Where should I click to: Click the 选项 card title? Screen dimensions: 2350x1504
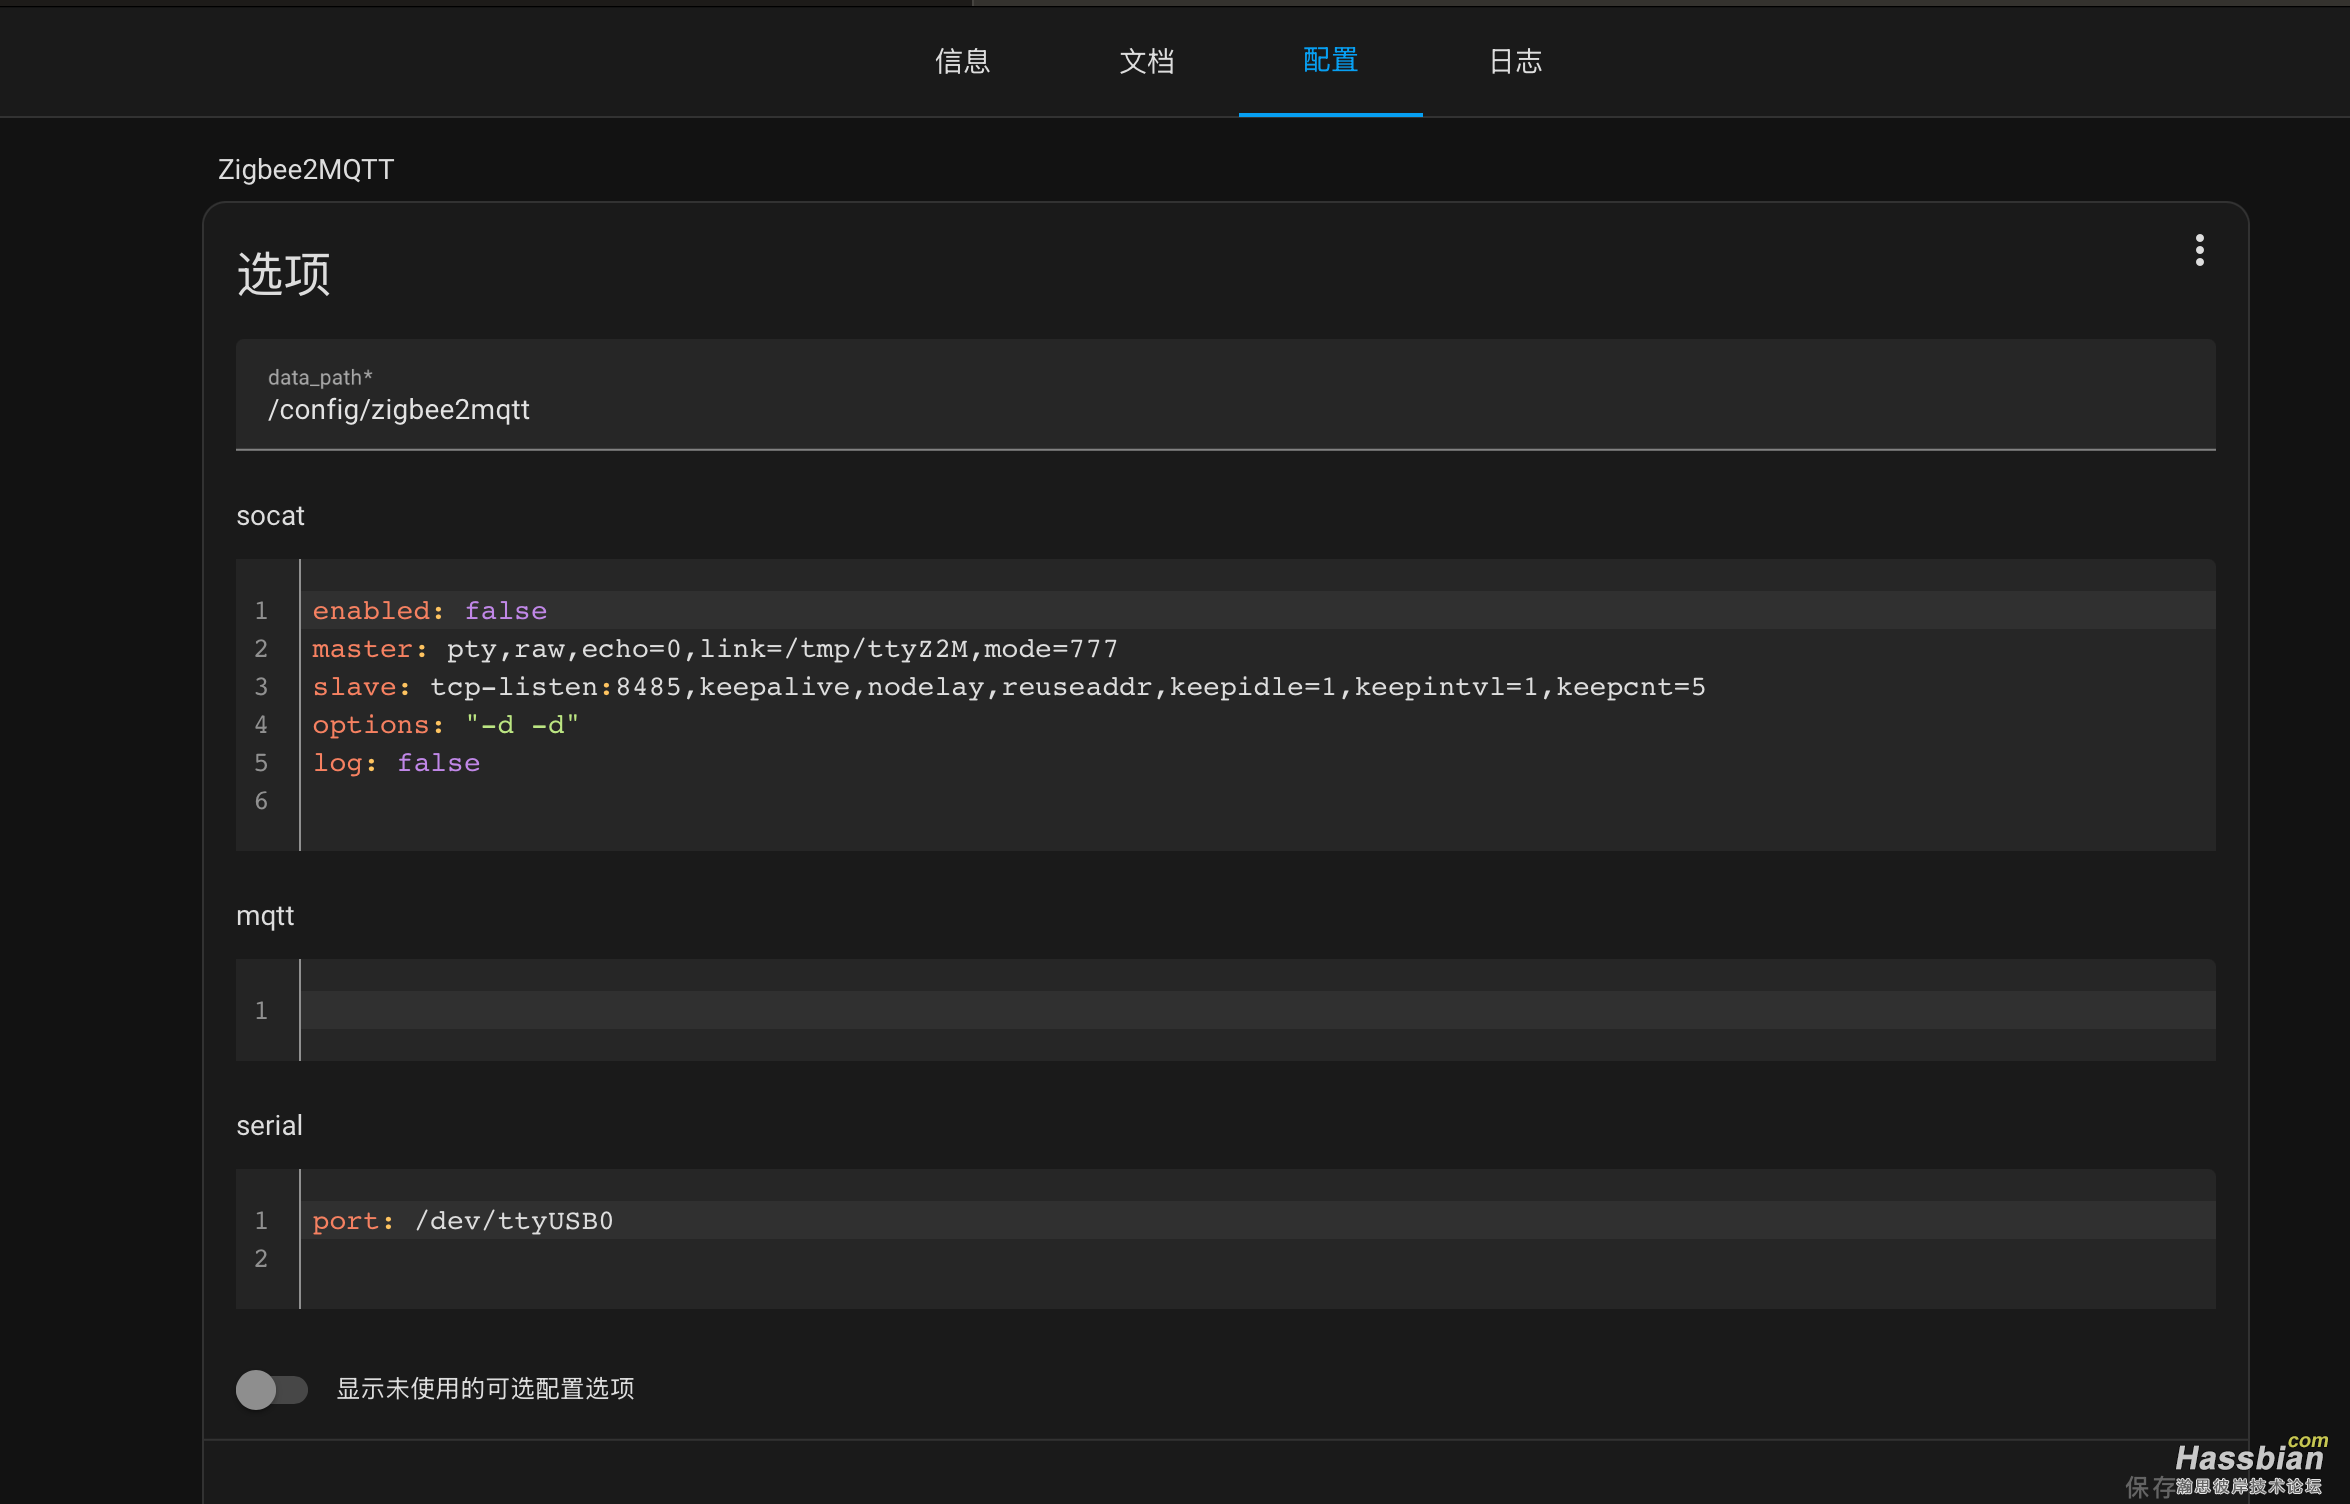point(283,273)
